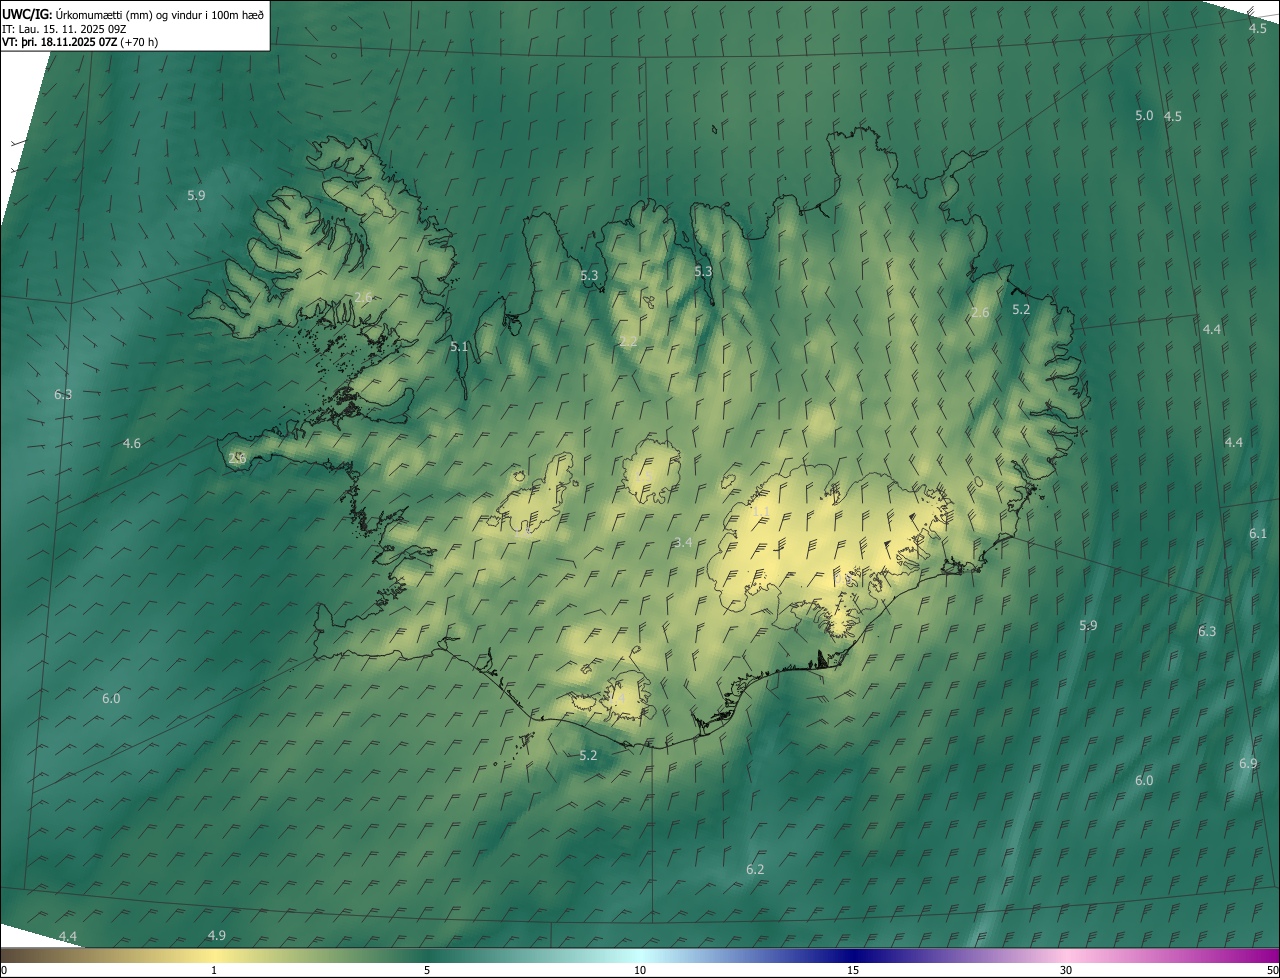
Task: Click the "6.2" value south of Iceland
Action: click(755, 869)
